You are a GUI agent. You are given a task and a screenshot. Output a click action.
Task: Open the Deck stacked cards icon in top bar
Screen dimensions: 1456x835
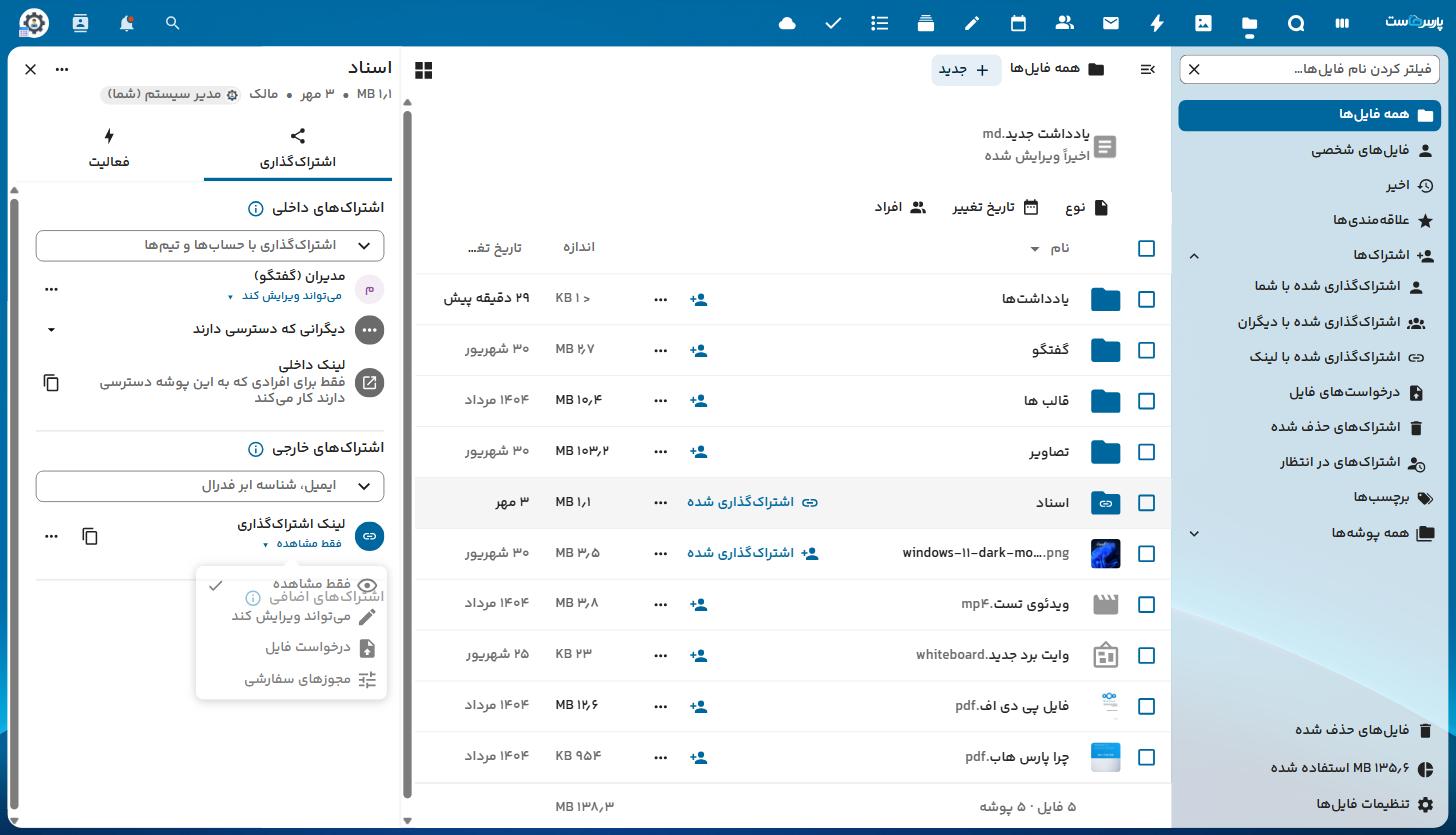pos(926,23)
